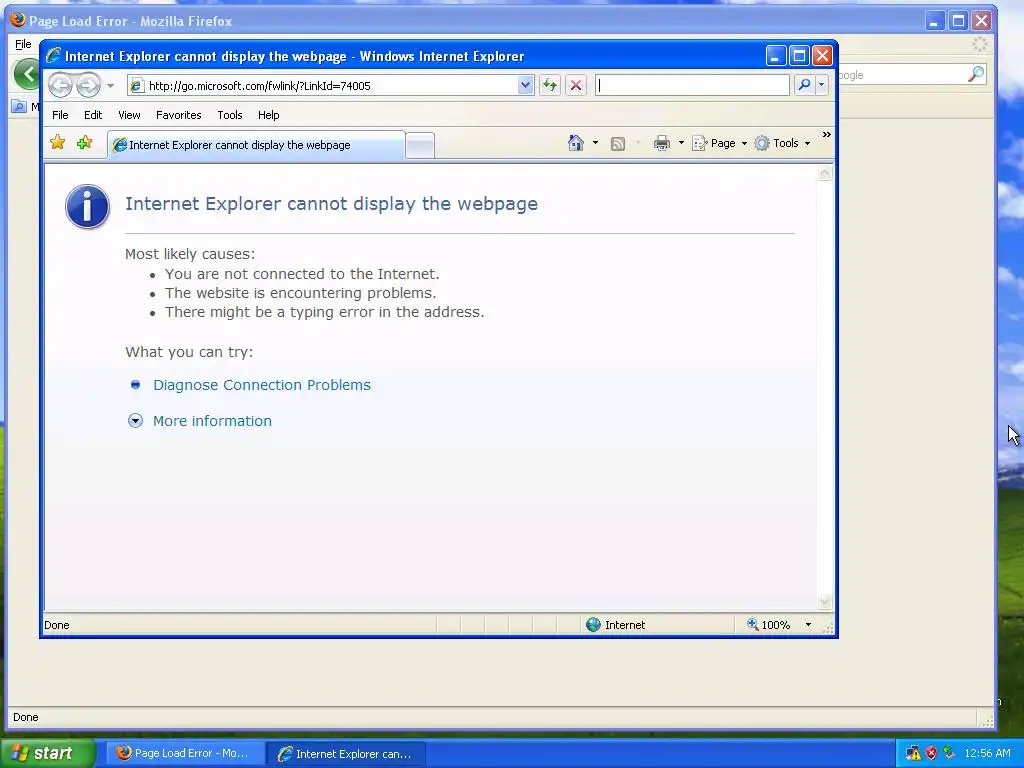
Task: Click the red security shield tray icon
Action: 931,754
